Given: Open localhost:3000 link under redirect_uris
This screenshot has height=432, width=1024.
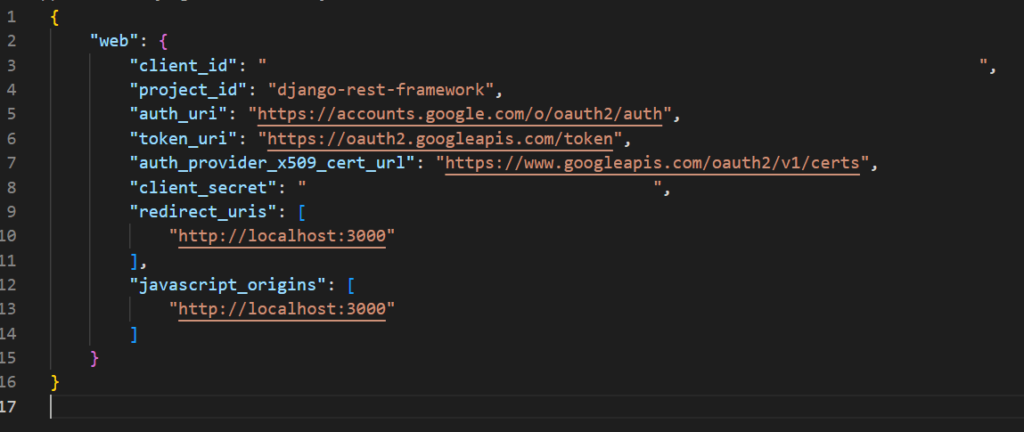Looking at the screenshot, I should click(x=282, y=236).
